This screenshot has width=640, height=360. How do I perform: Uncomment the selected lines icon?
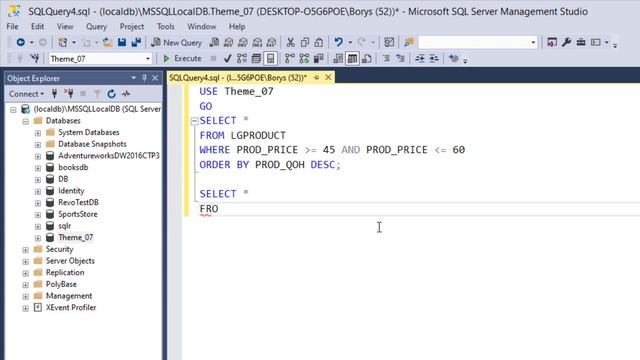coord(400,59)
